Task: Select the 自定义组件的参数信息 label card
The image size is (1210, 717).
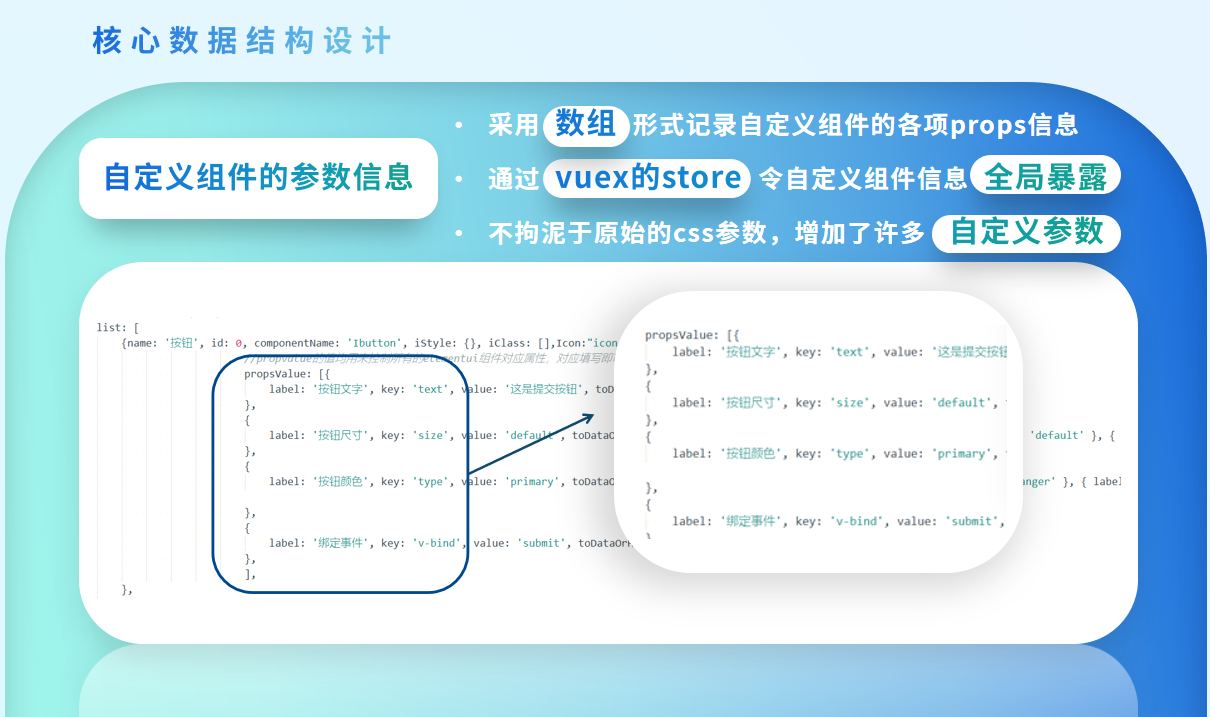Action: click(x=258, y=178)
